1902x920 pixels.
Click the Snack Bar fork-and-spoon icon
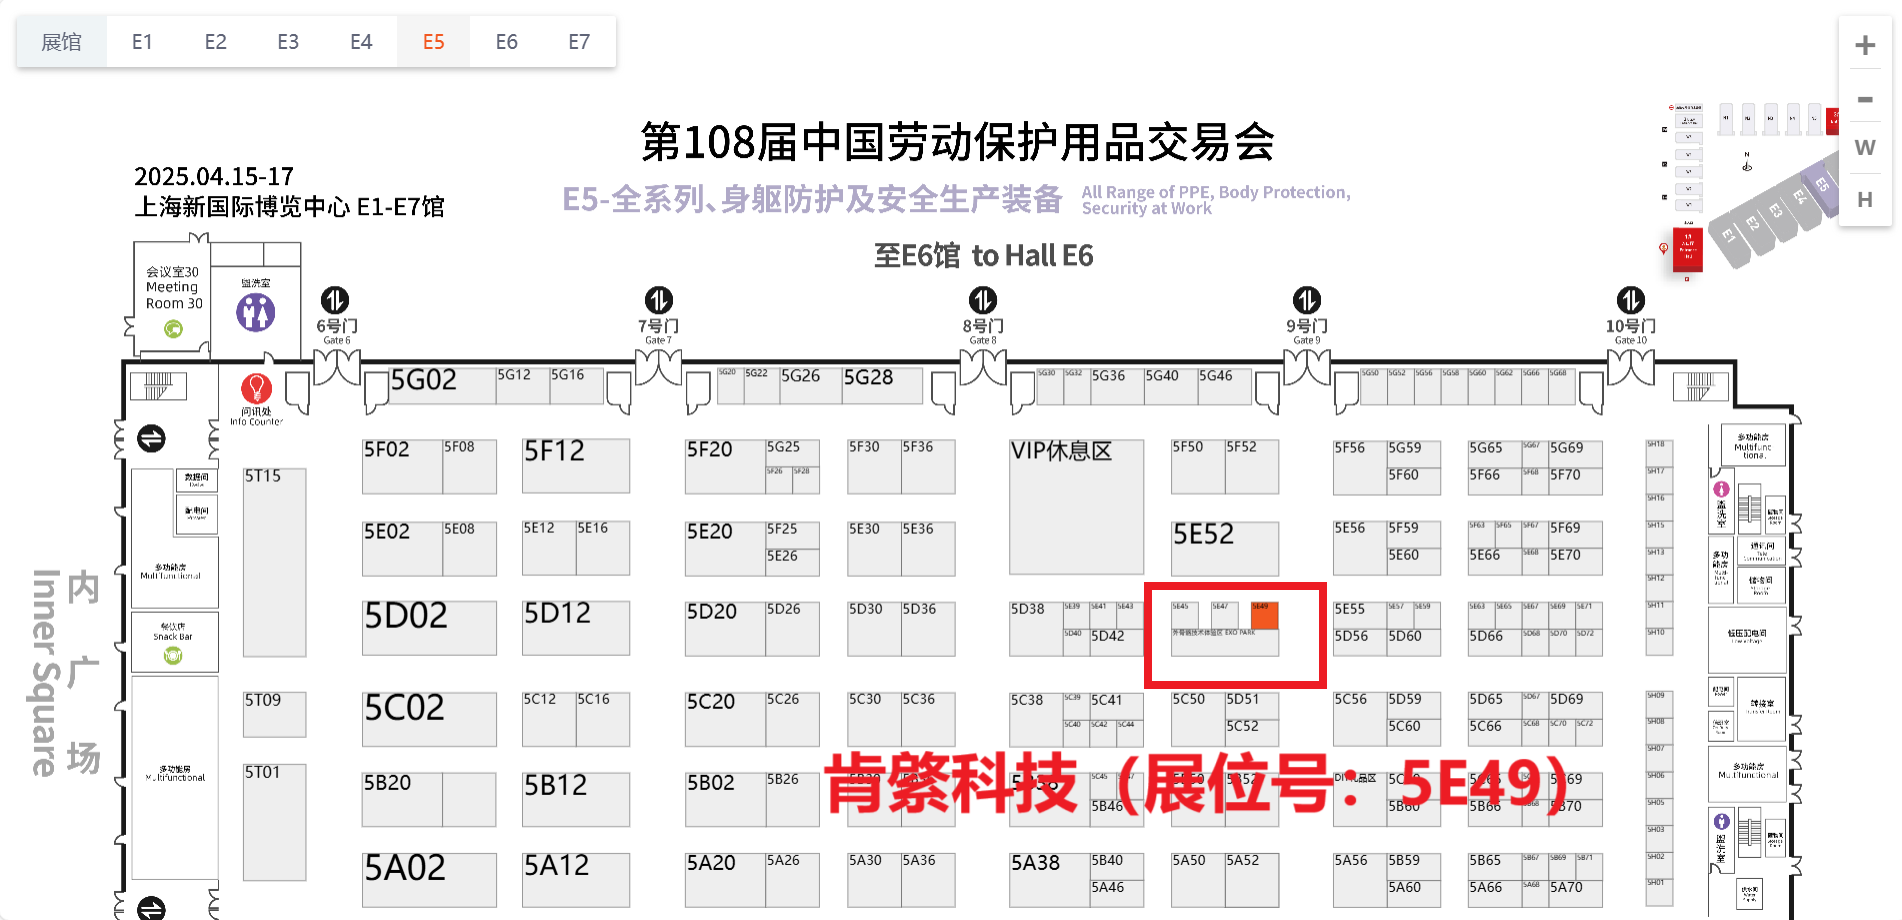pyautogui.click(x=173, y=655)
